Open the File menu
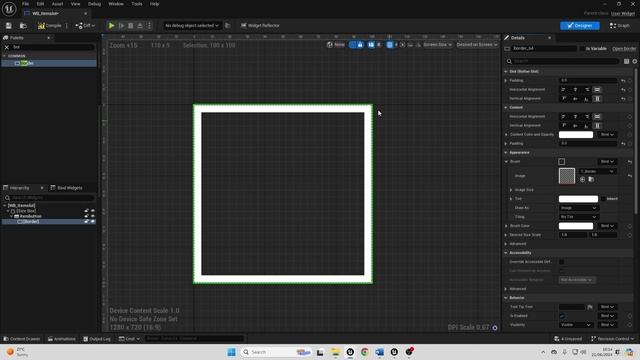640x360 pixels. tap(25, 4)
